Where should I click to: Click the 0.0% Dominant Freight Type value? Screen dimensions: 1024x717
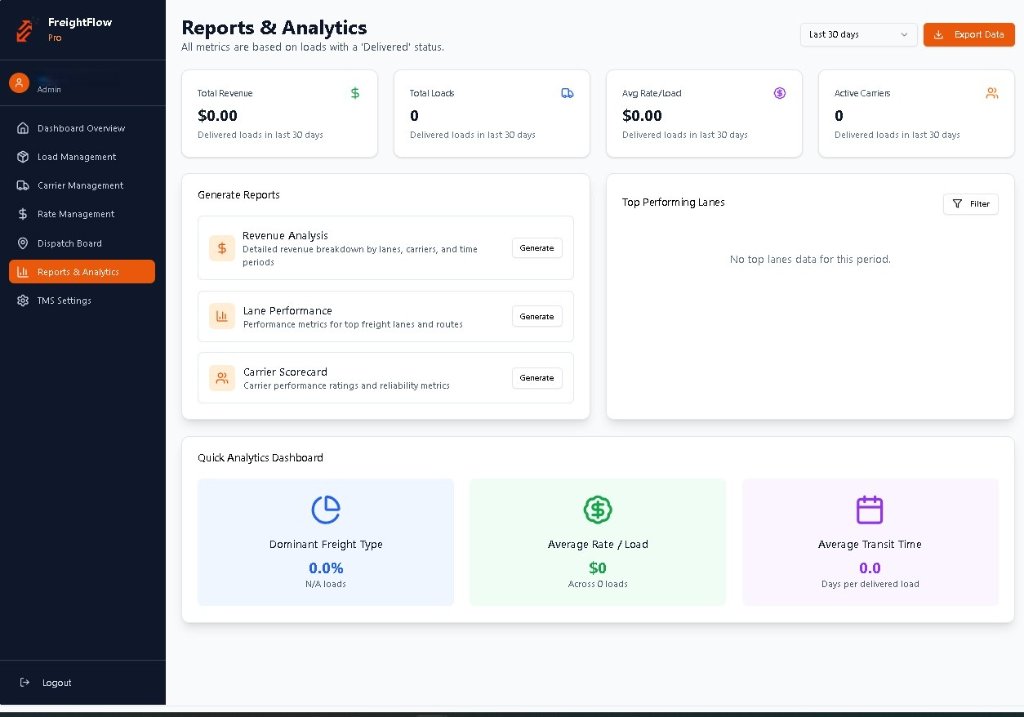326,567
